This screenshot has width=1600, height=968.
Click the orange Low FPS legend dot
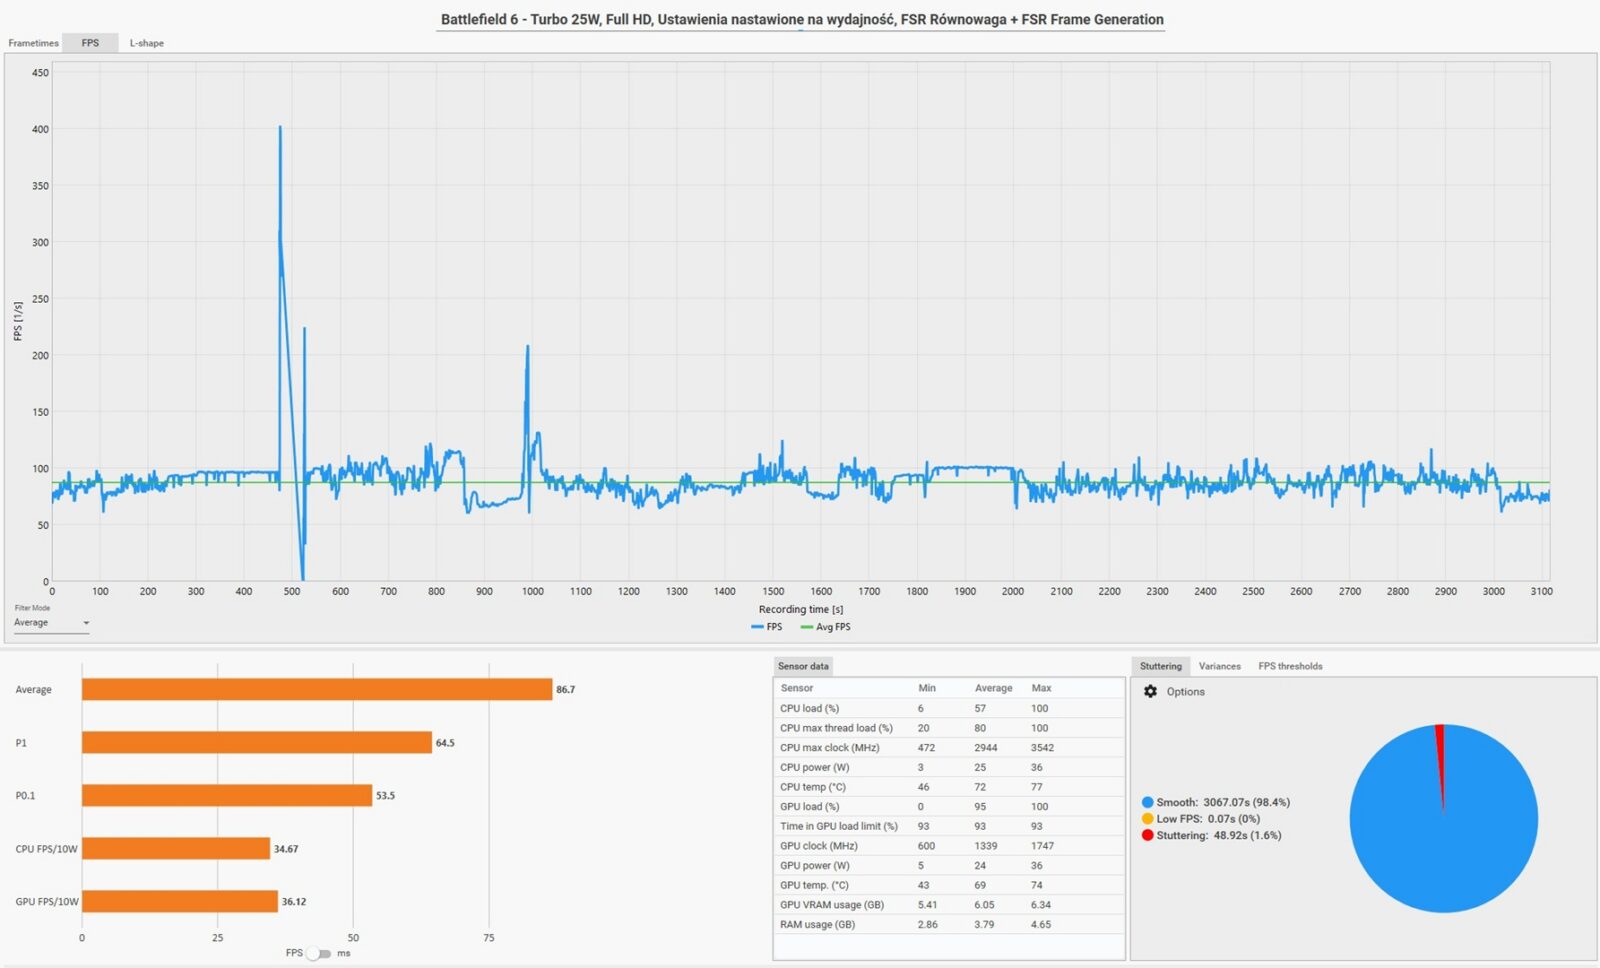(x=1147, y=819)
